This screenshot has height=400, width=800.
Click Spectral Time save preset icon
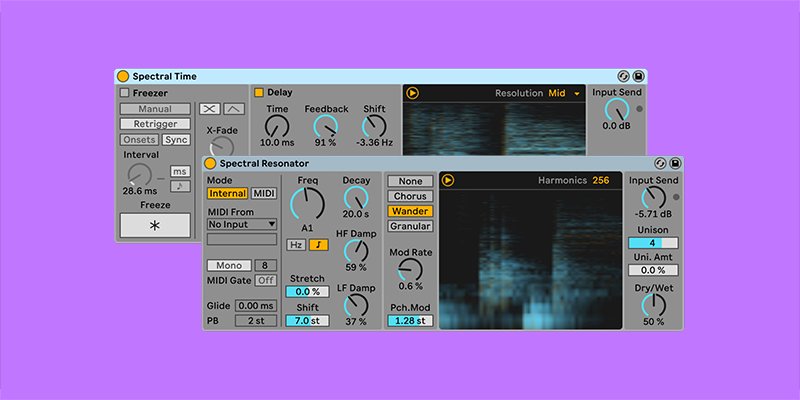(x=638, y=77)
